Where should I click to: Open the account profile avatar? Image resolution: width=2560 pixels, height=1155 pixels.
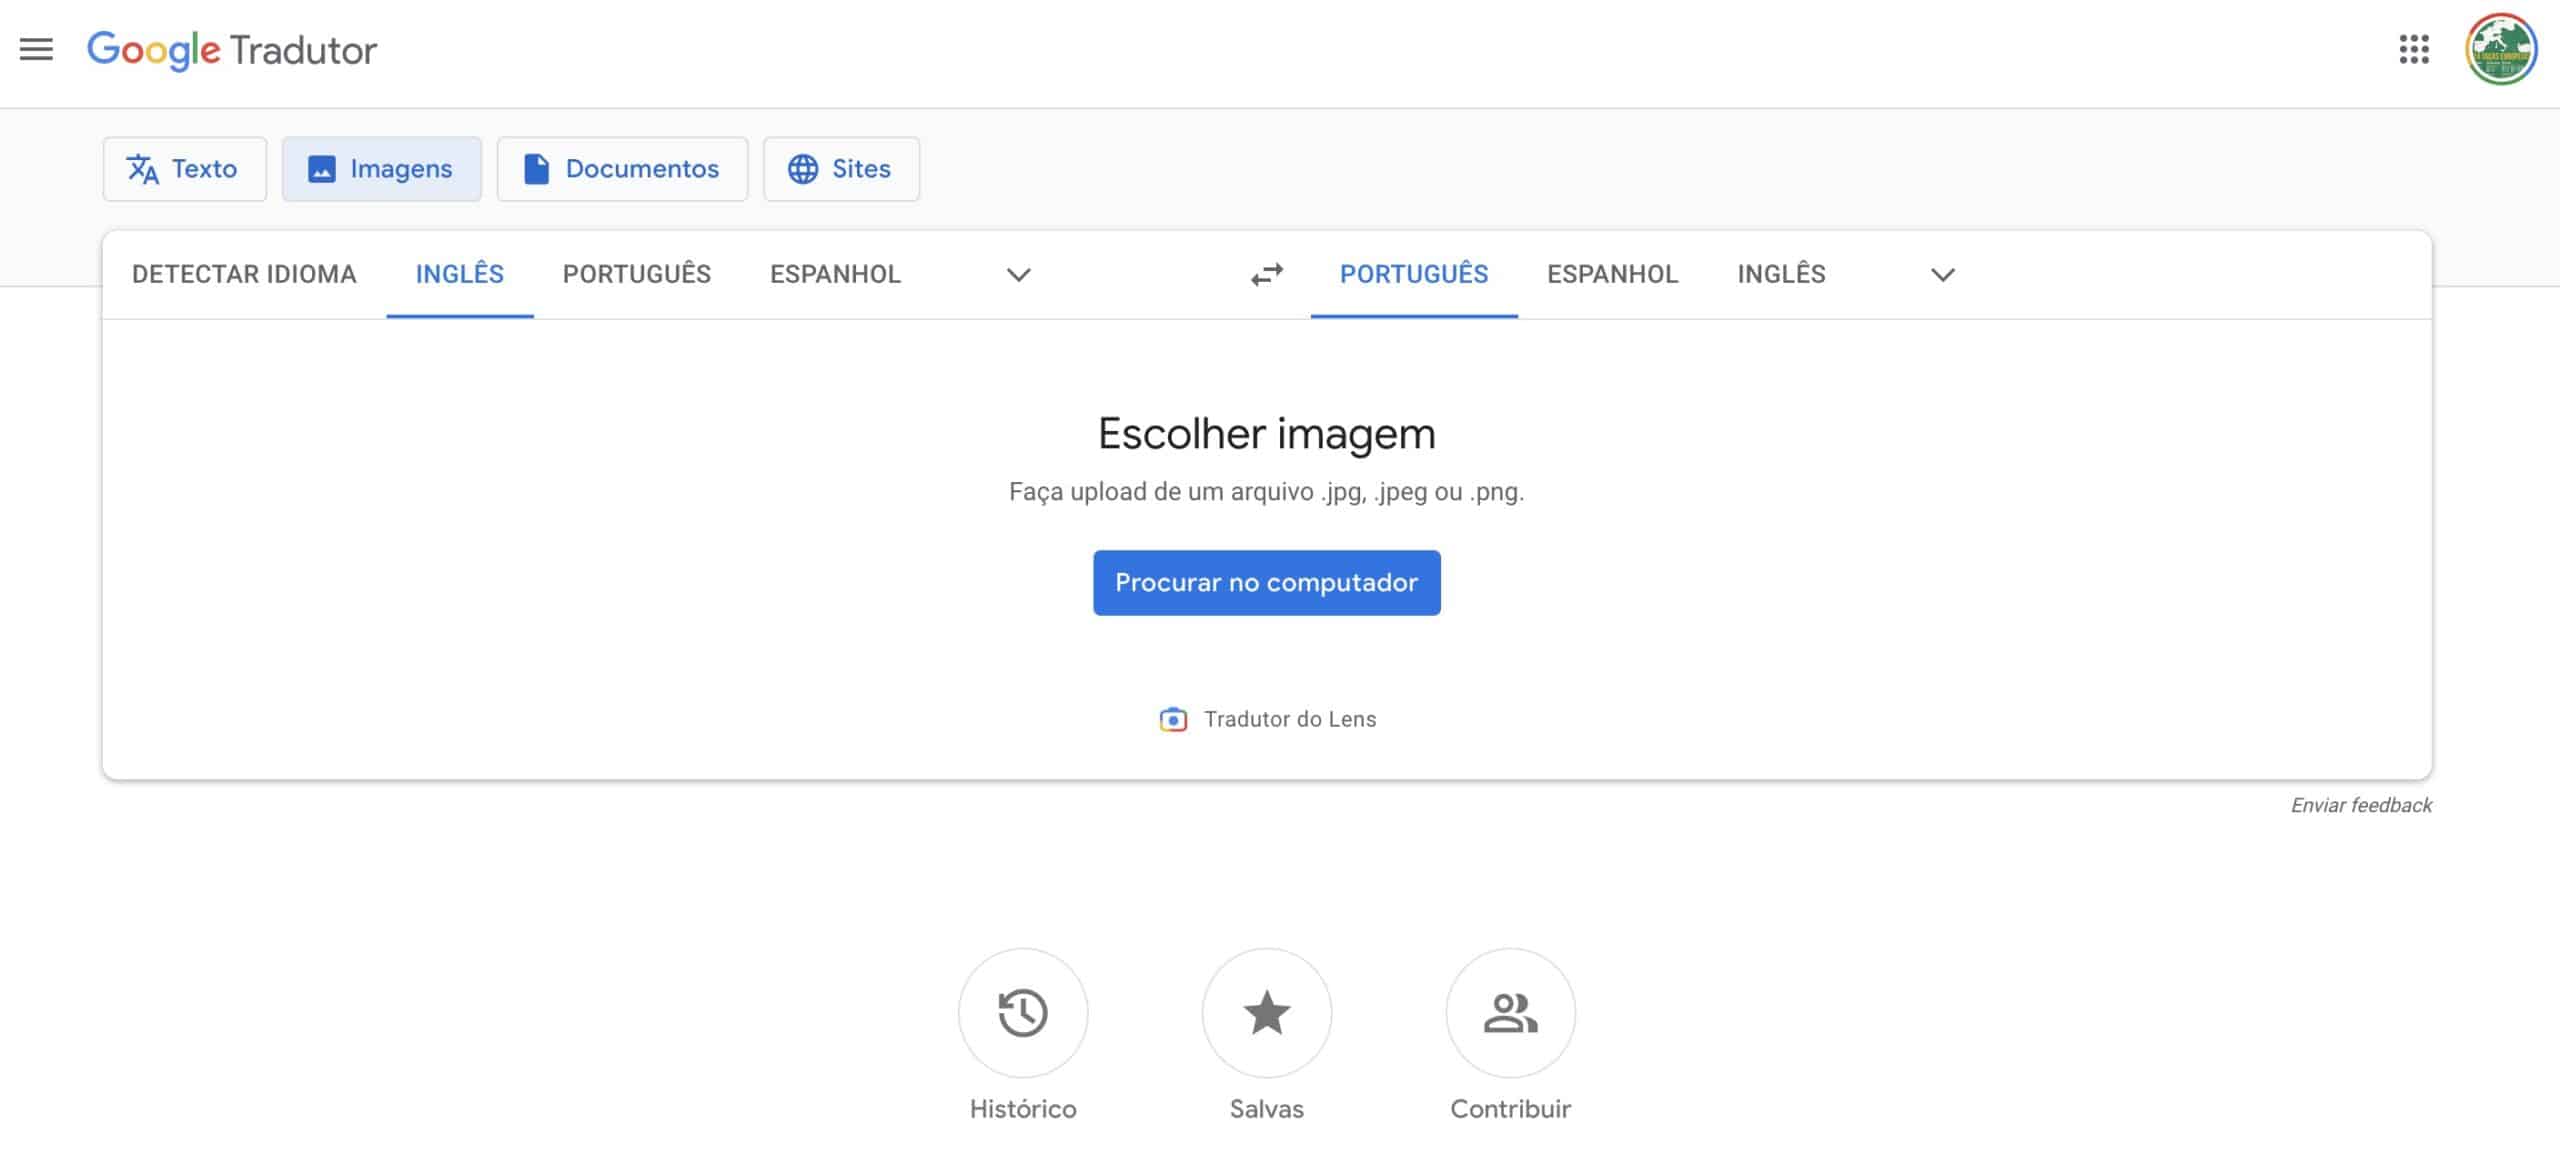click(2501, 49)
